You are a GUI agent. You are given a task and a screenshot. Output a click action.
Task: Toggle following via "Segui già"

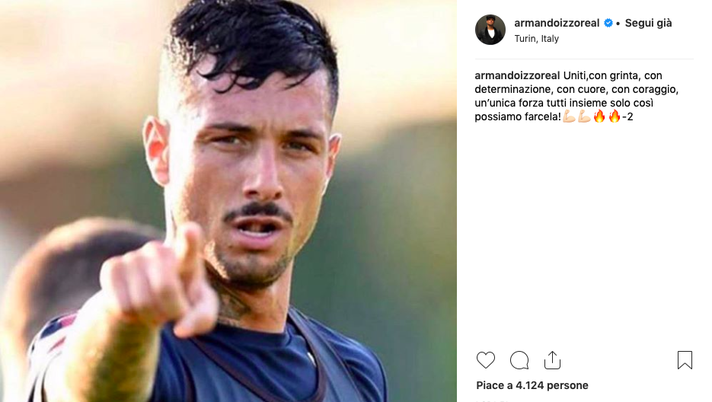pos(648,23)
